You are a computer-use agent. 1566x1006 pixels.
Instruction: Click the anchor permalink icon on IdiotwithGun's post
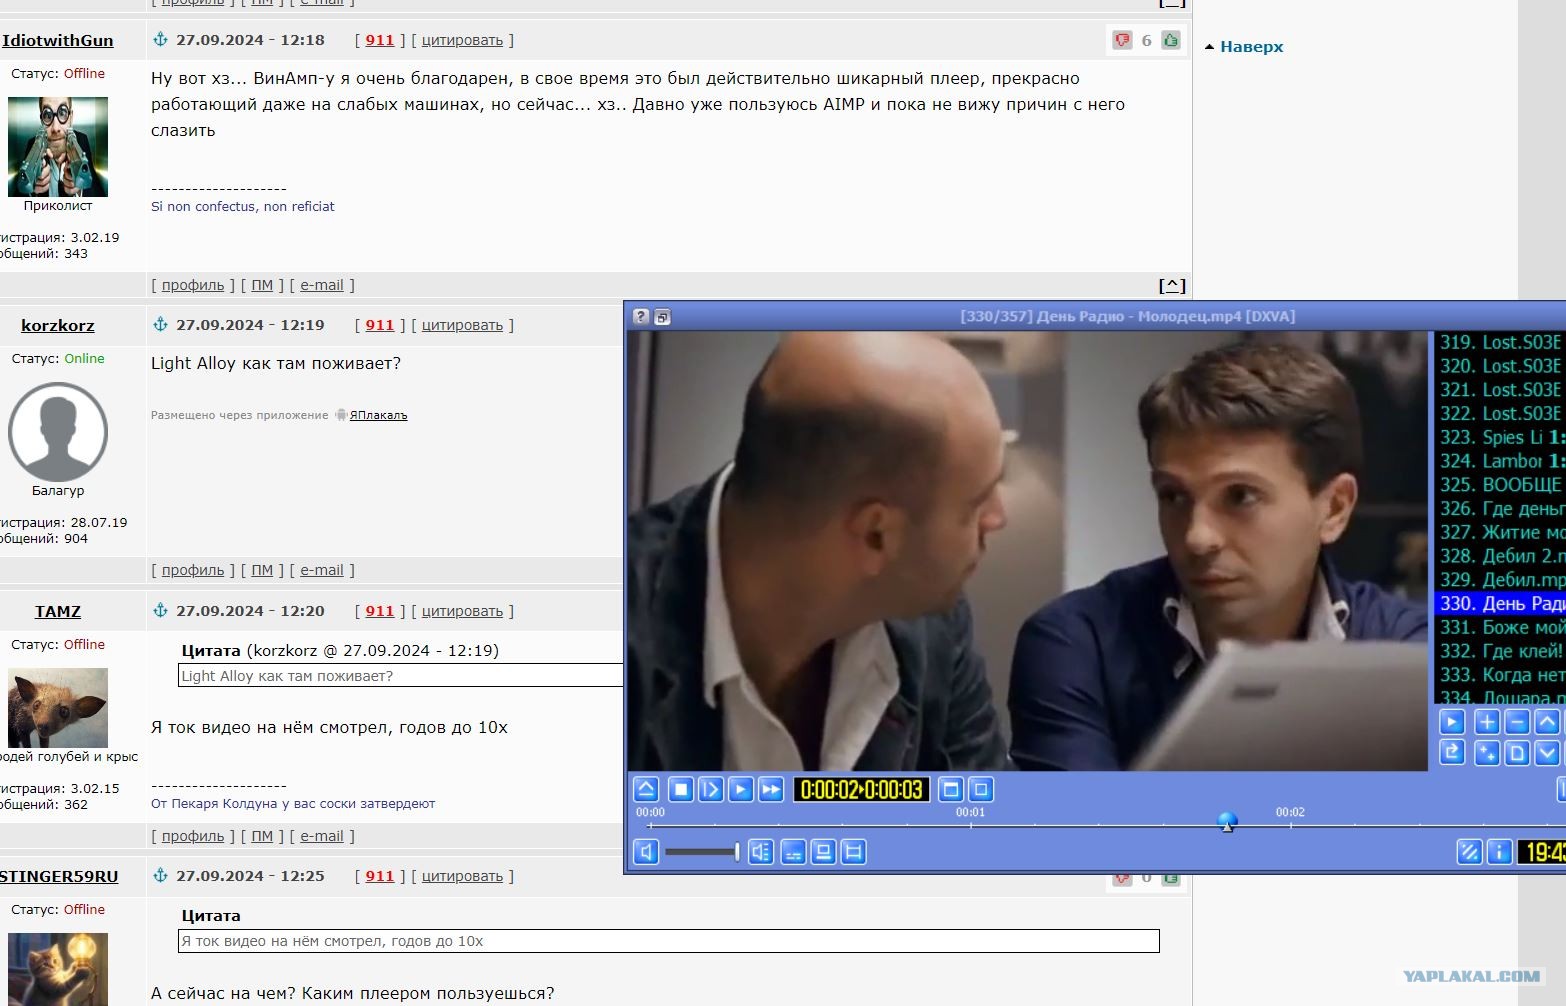[160, 40]
